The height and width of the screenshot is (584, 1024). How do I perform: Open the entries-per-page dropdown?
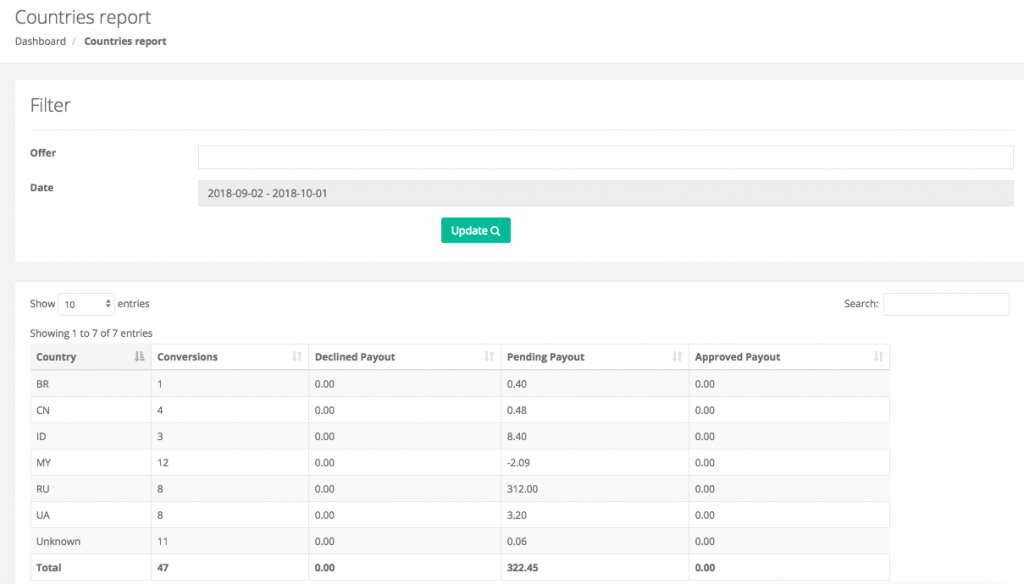click(86, 304)
